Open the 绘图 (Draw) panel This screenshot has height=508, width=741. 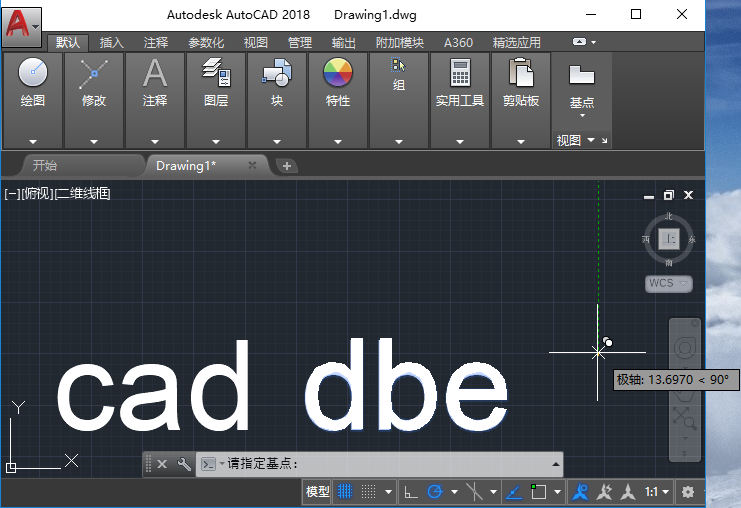pyautogui.click(x=33, y=82)
